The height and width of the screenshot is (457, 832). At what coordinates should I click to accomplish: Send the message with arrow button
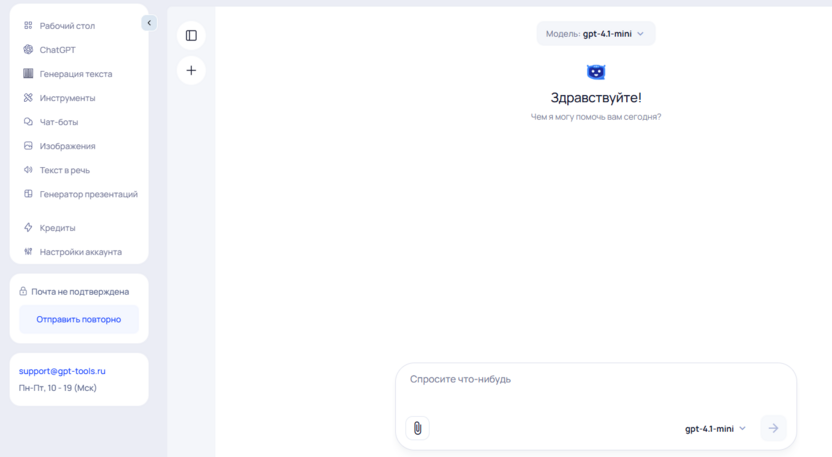(773, 428)
